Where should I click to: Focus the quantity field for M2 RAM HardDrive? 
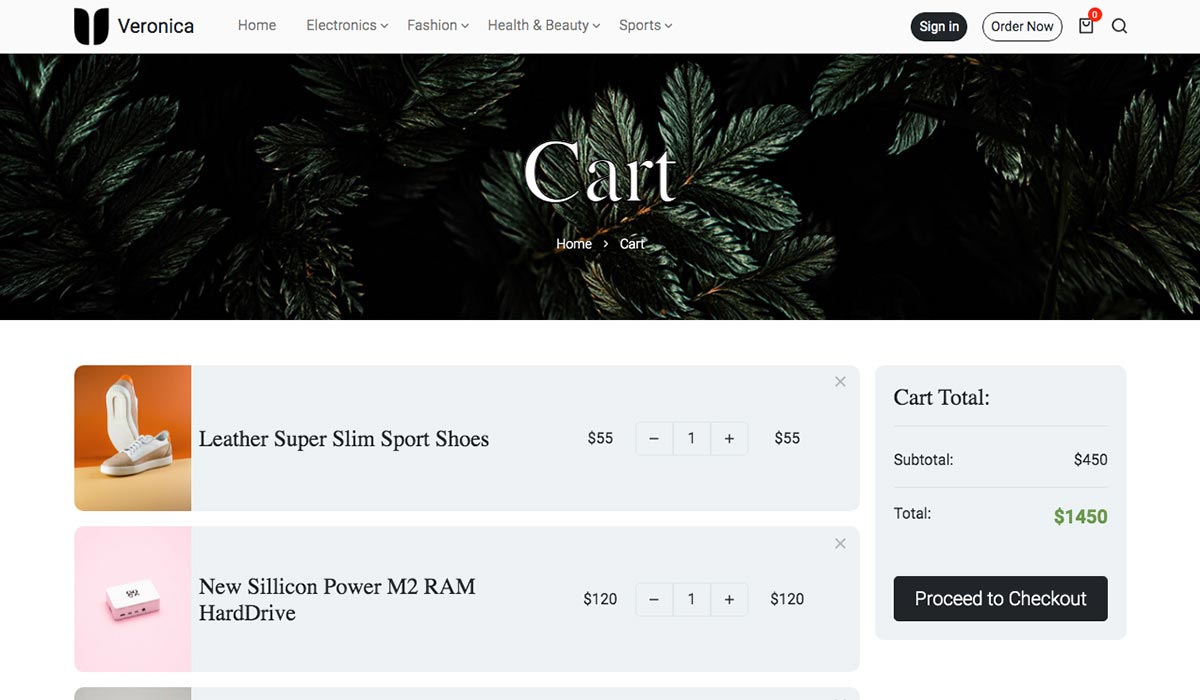coord(691,599)
